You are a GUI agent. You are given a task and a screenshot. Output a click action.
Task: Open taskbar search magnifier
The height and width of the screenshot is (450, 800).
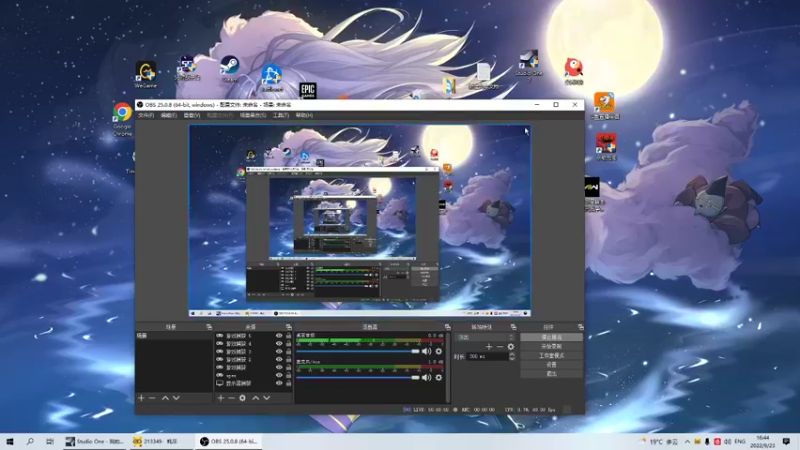(x=30, y=442)
